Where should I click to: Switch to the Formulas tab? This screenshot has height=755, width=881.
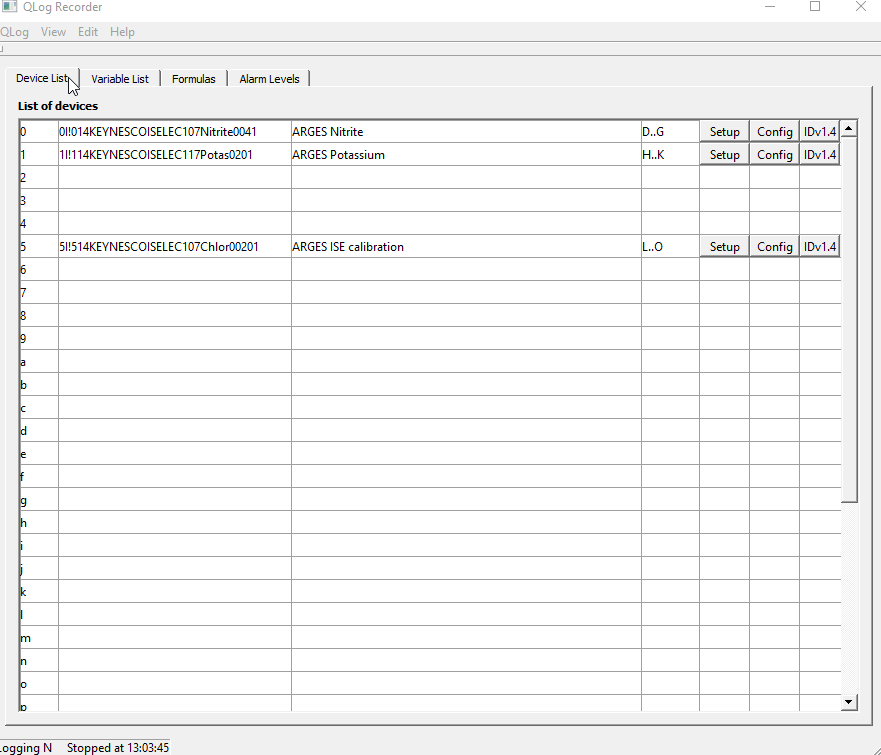point(193,79)
